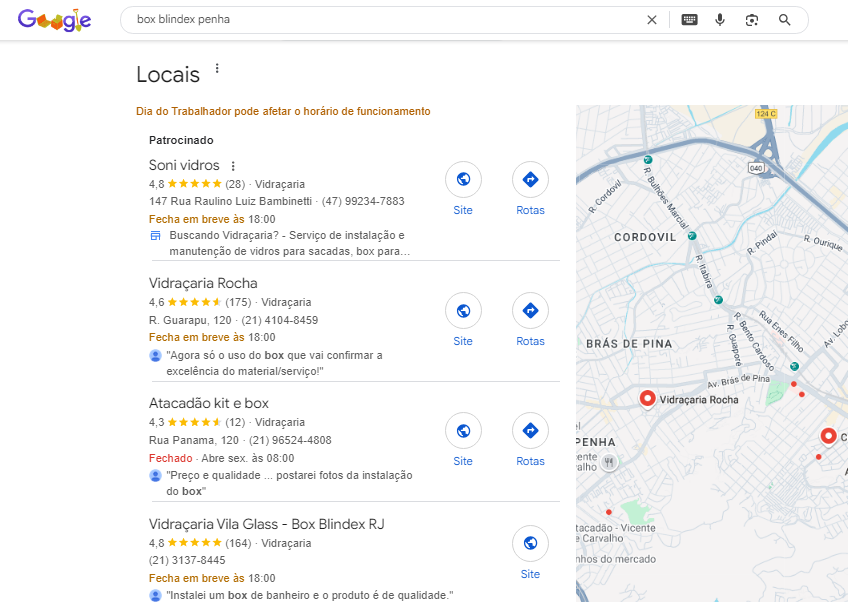Image resolution: width=848 pixels, height=602 pixels.
Task: Click the restaurant marker on the map
Action: click(609, 462)
